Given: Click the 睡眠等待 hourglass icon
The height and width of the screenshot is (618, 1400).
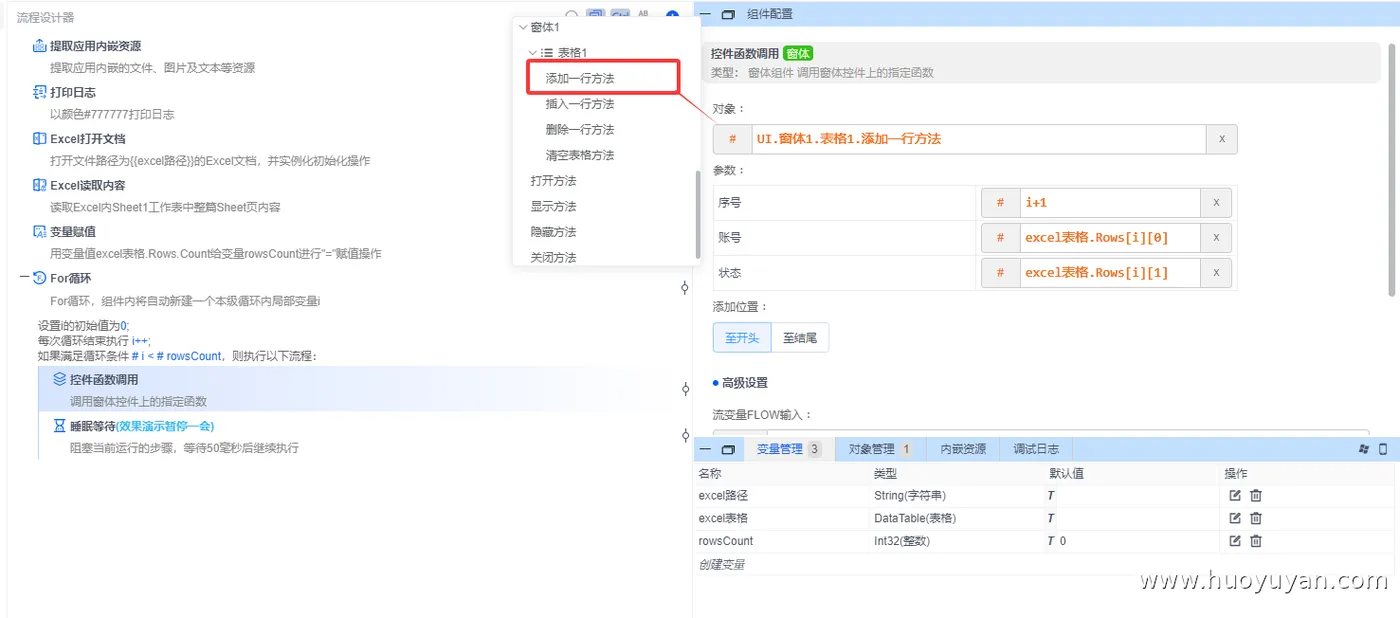Looking at the screenshot, I should [60, 426].
